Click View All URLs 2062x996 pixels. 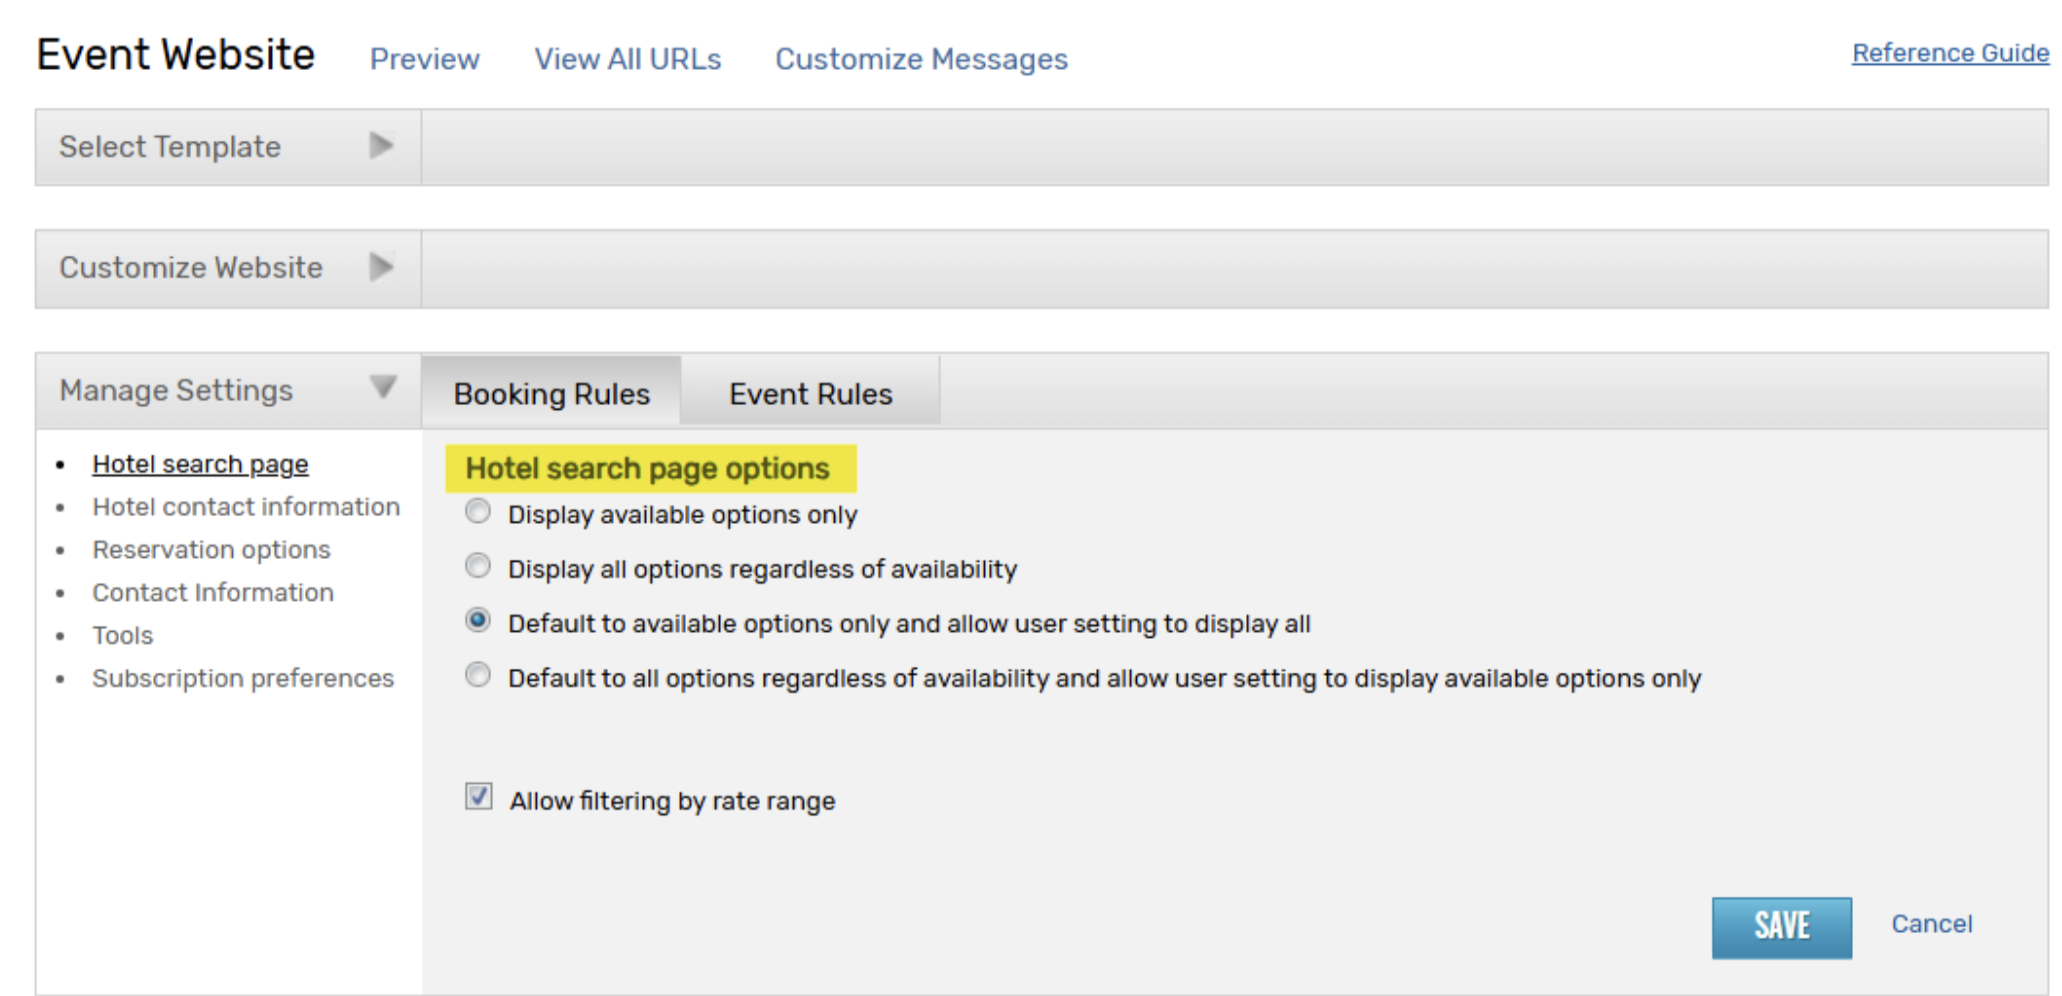(627, 59)
